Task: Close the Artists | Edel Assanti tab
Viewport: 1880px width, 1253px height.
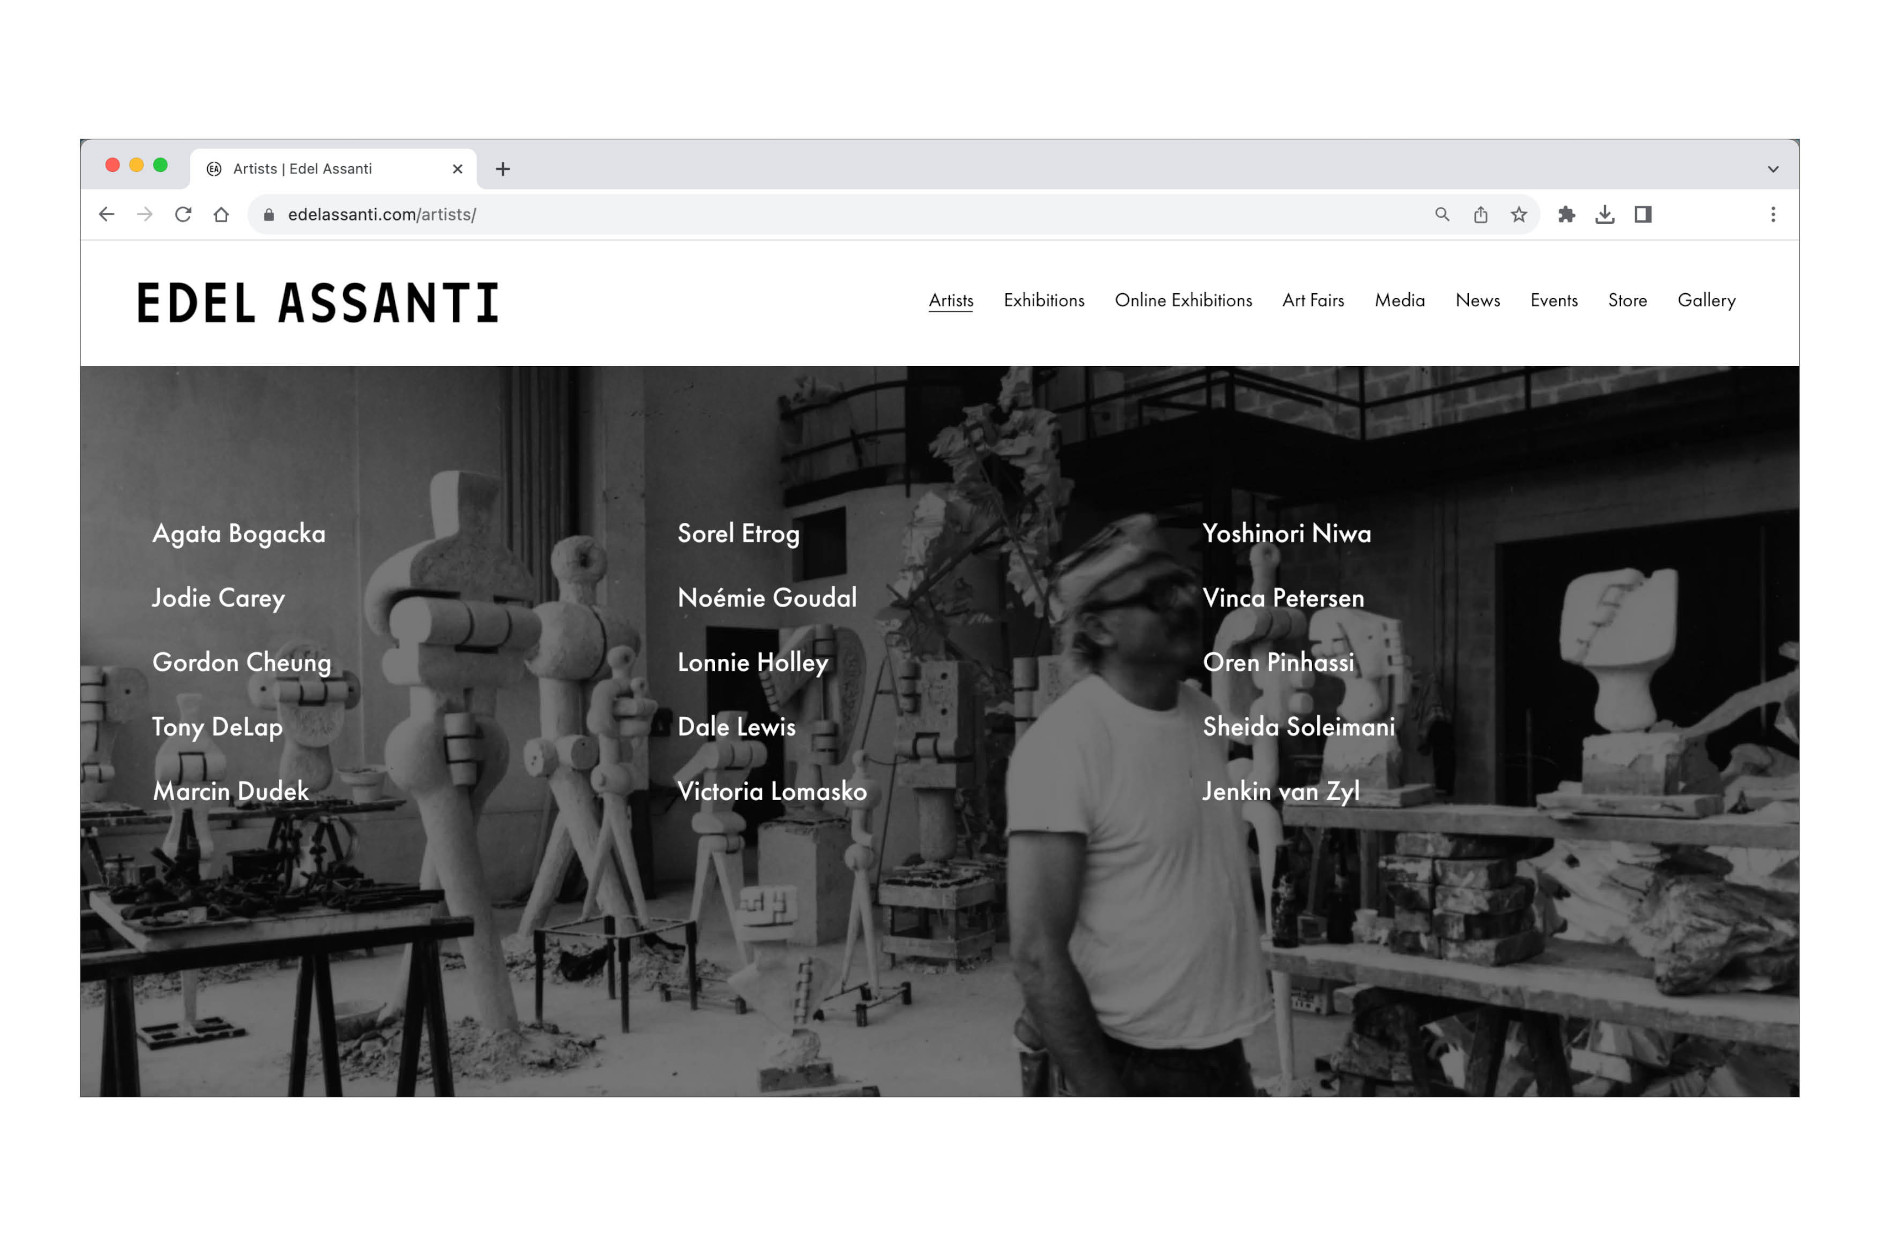Action: tap(458, 169)
